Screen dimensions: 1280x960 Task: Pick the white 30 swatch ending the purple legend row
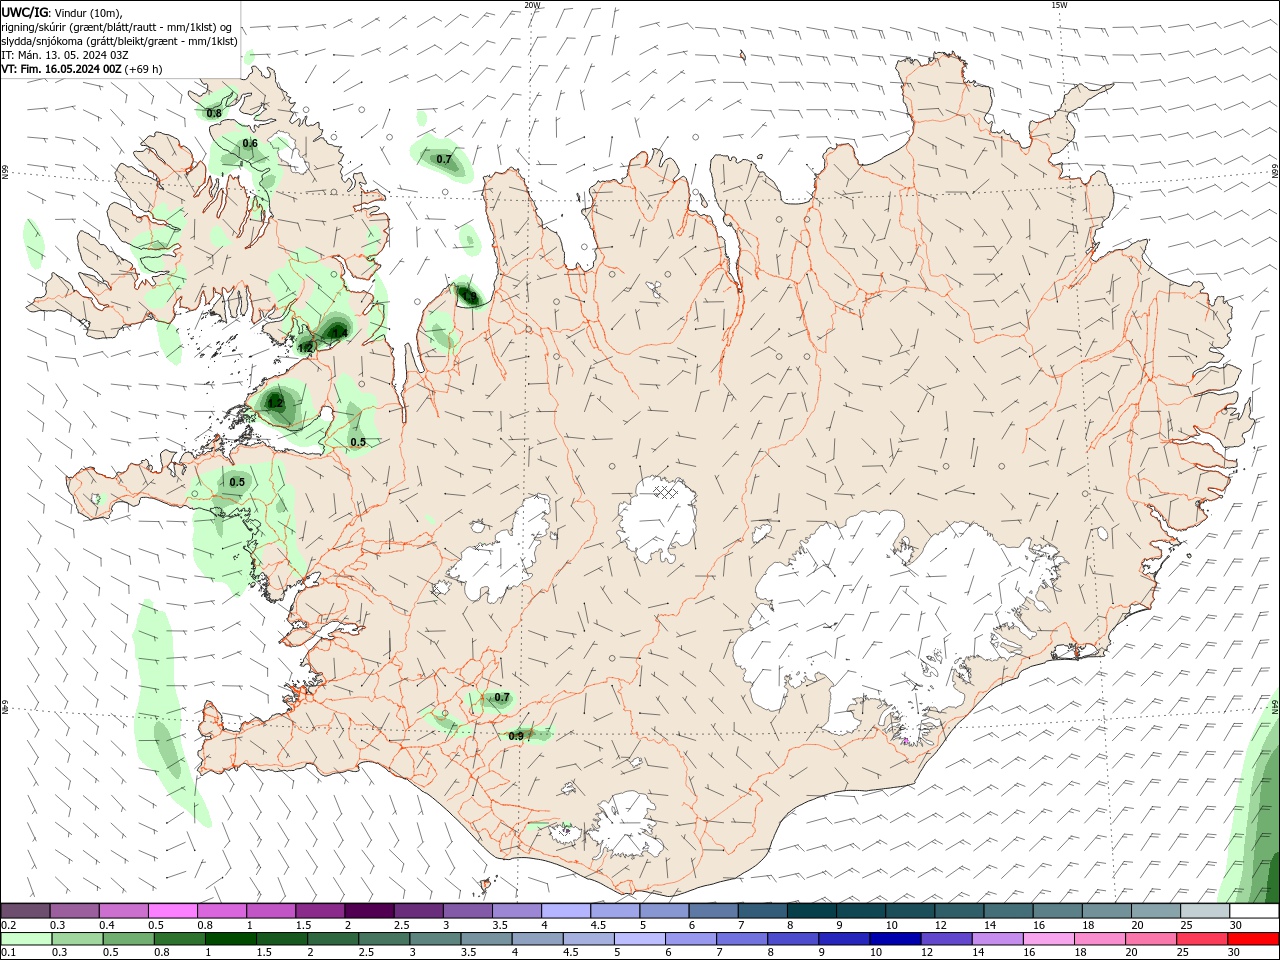[x=1254, y=911]
